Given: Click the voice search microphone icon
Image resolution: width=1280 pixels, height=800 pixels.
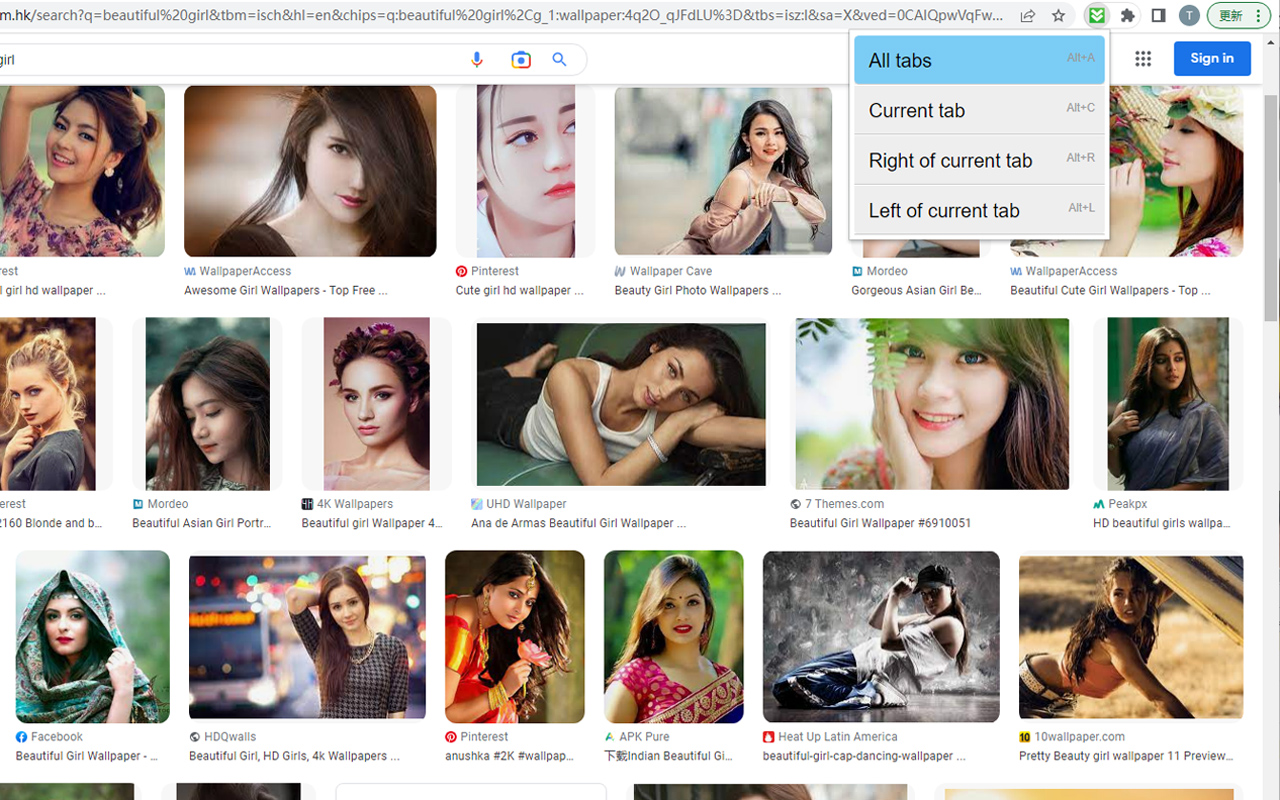Looking at the screenshot, I should click(x=477, y=59).
